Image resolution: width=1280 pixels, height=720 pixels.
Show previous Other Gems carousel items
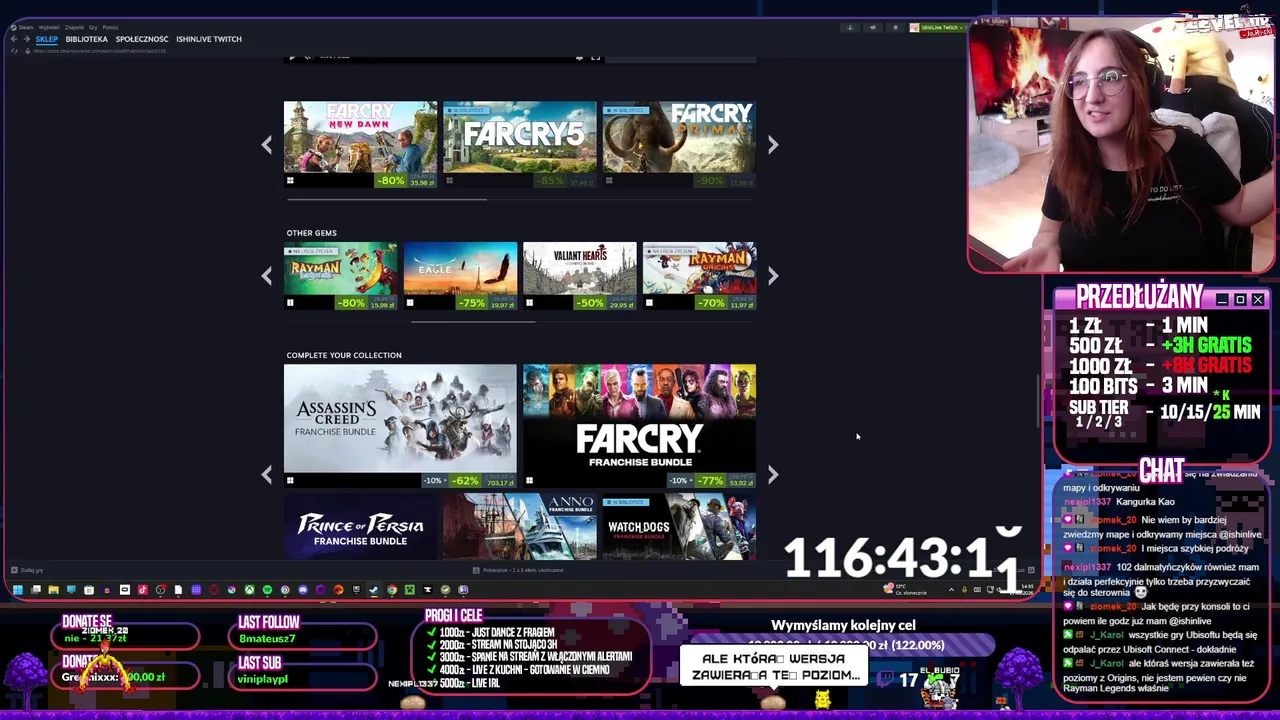(x=266, y=275)
